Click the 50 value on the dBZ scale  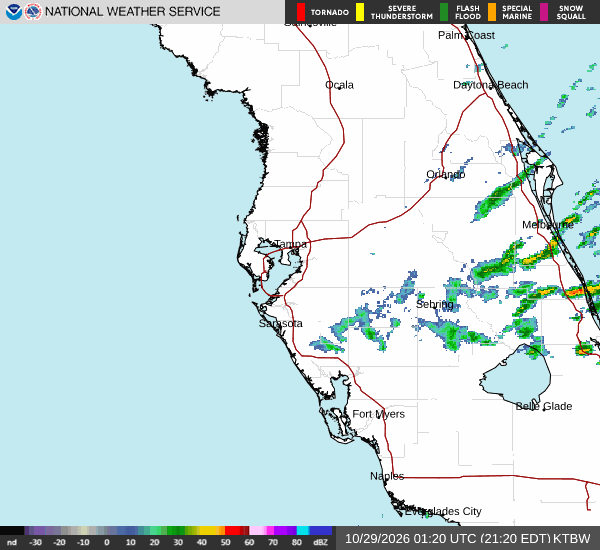pyautogui.click(x=225, y=542)
